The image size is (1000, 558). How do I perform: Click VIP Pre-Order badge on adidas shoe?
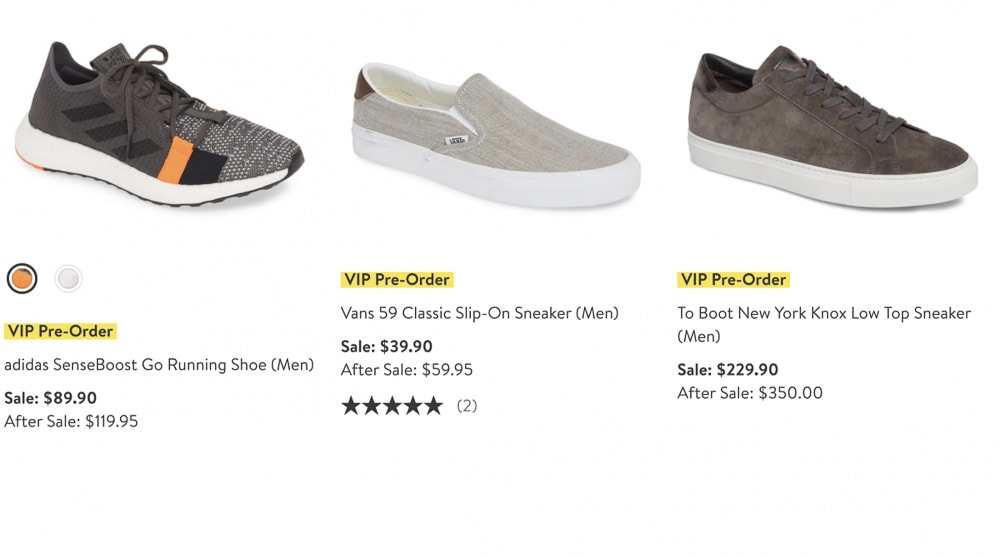(x=61, y=331)
